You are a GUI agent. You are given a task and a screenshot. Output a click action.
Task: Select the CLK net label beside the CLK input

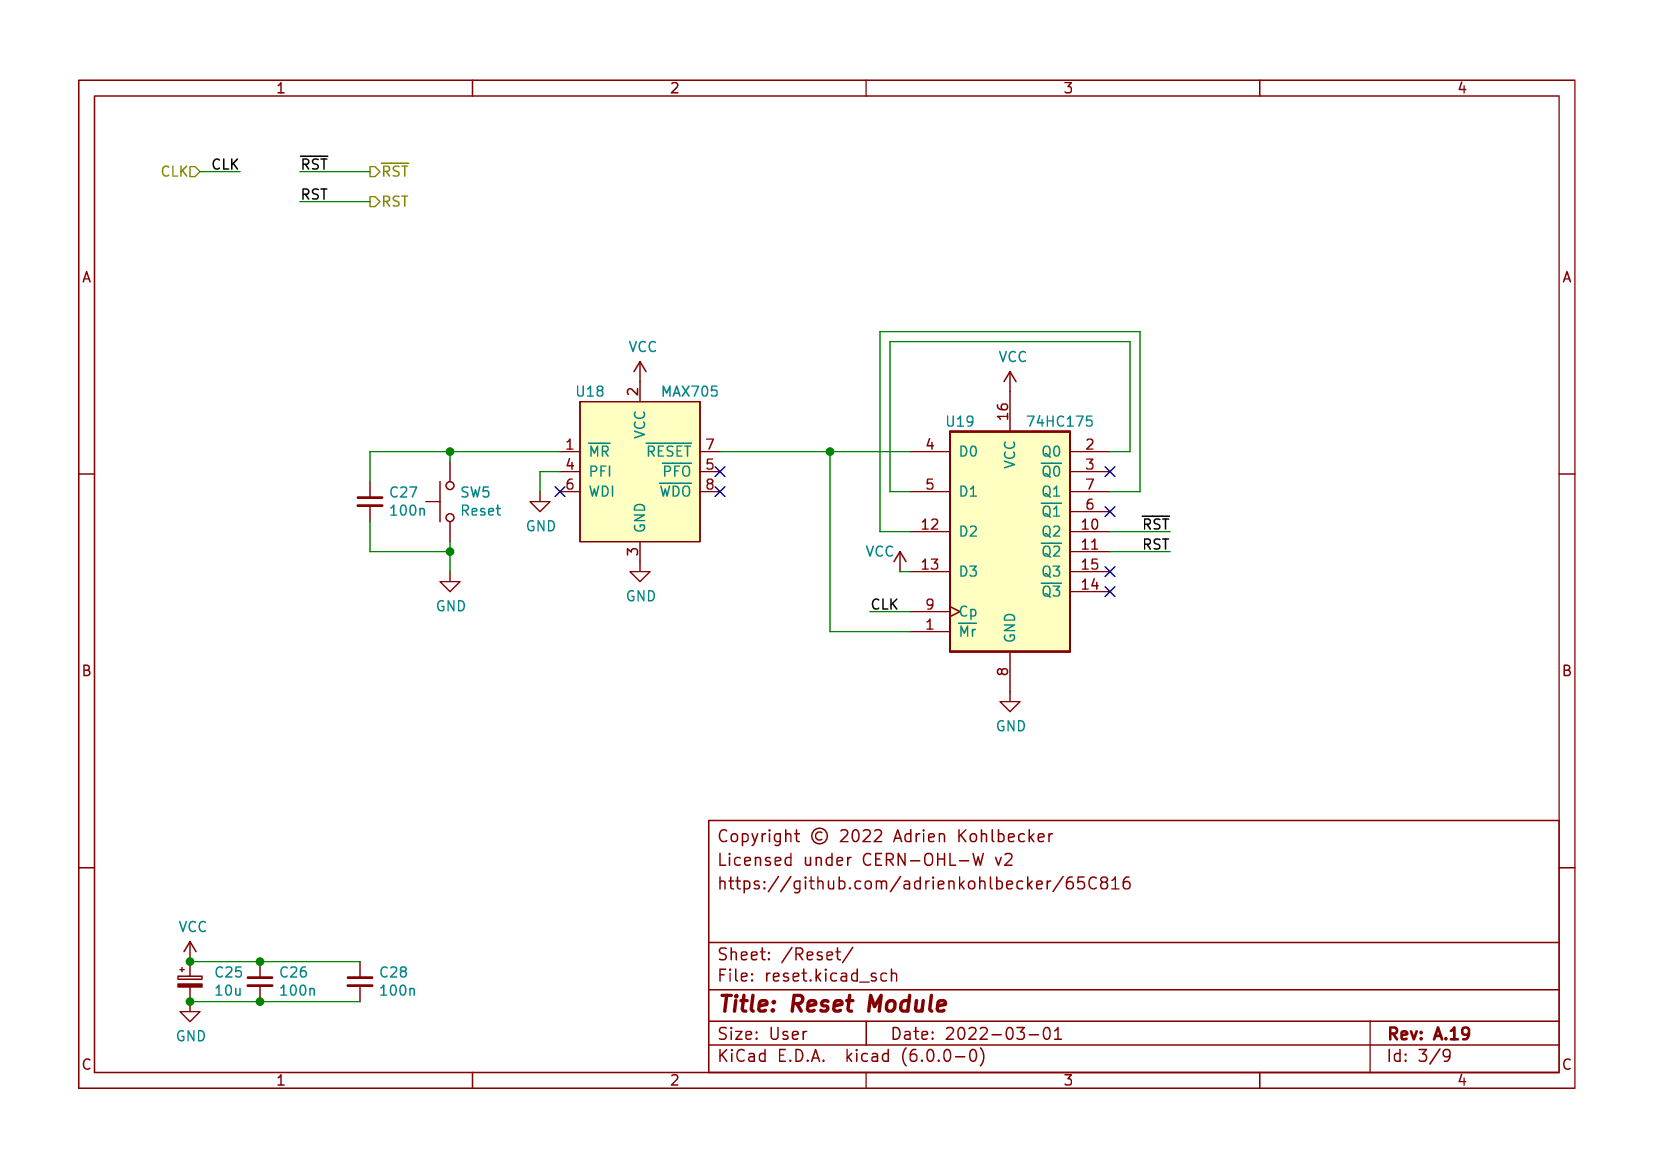pyautogui.click(x=225, y=165)
